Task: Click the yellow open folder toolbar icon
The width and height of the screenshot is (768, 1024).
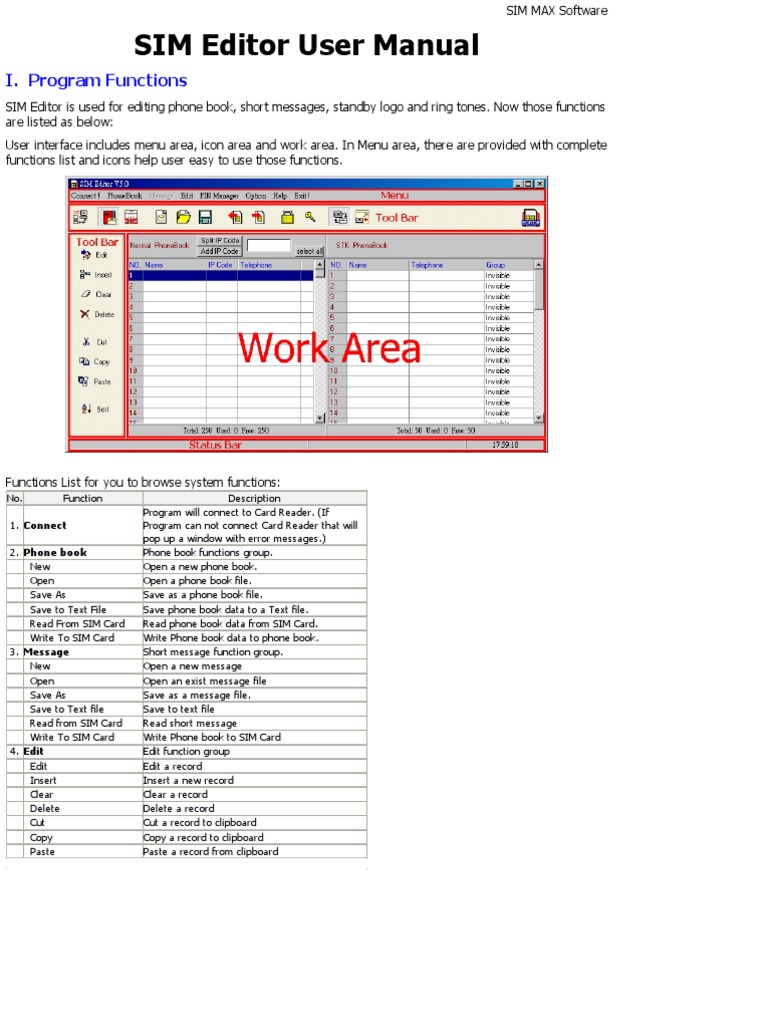Action: click(x=183, y=217)
